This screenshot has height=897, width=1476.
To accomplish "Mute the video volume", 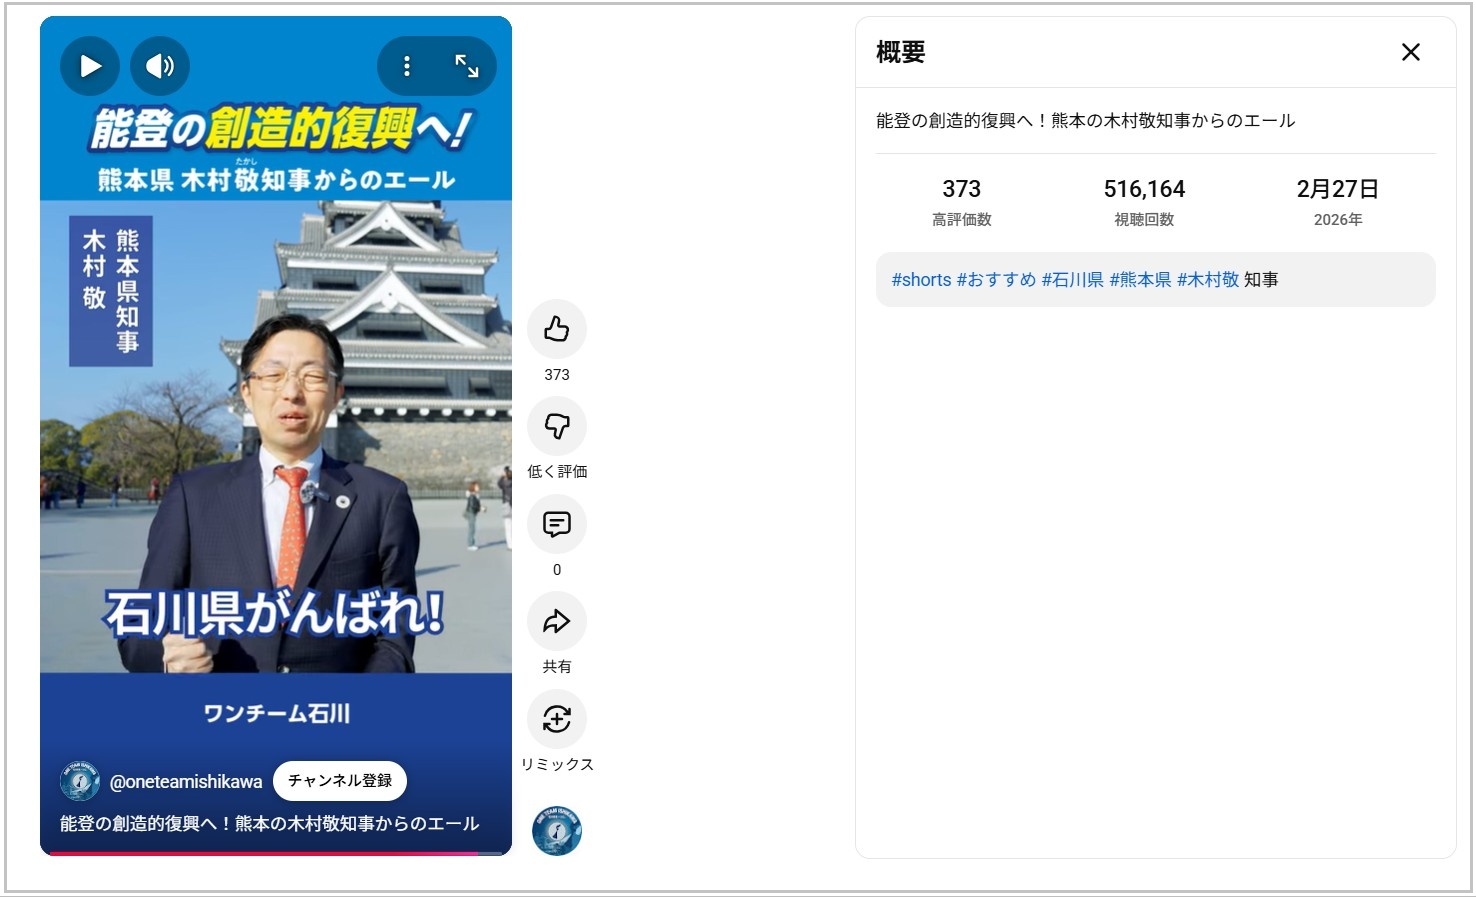I will coord(160,66).
